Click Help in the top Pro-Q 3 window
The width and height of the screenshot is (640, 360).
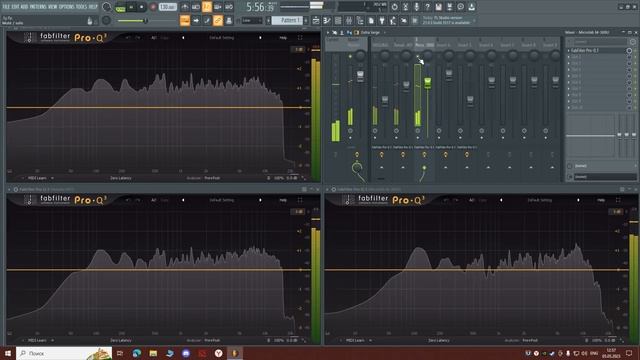(283, 38)
